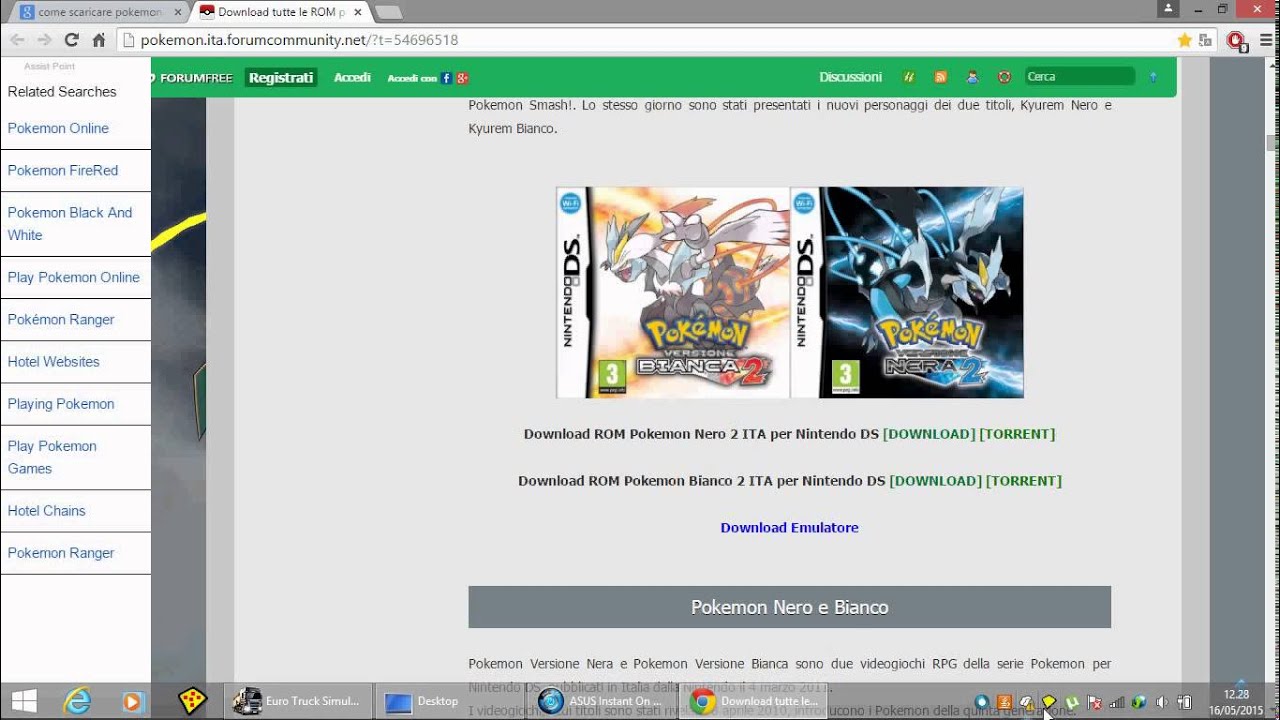Open the volume speaker tray icon
The width and height of the screenshot is (1280, 720).
pyautogui.click(x=1162, y=702)
